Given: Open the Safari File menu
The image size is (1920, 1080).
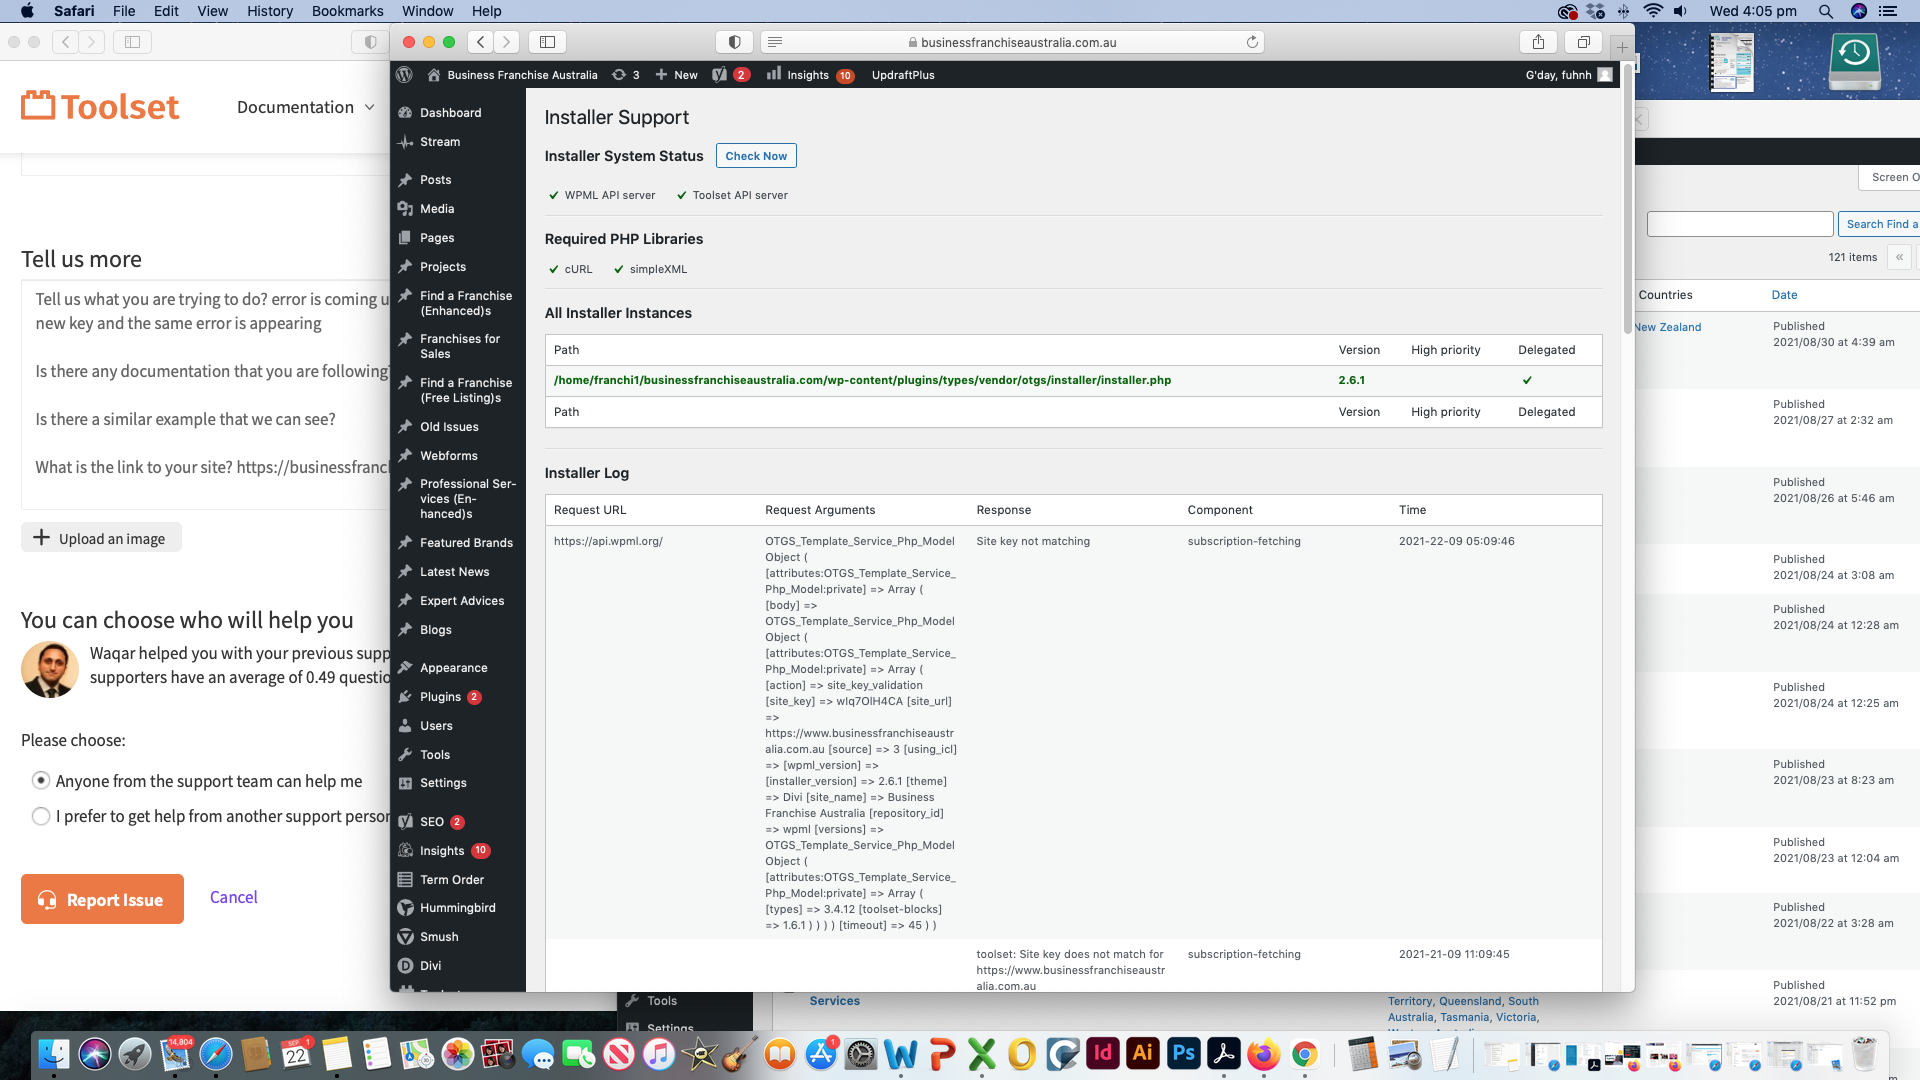Looking at the screenshot, I should tap(124, 11).
